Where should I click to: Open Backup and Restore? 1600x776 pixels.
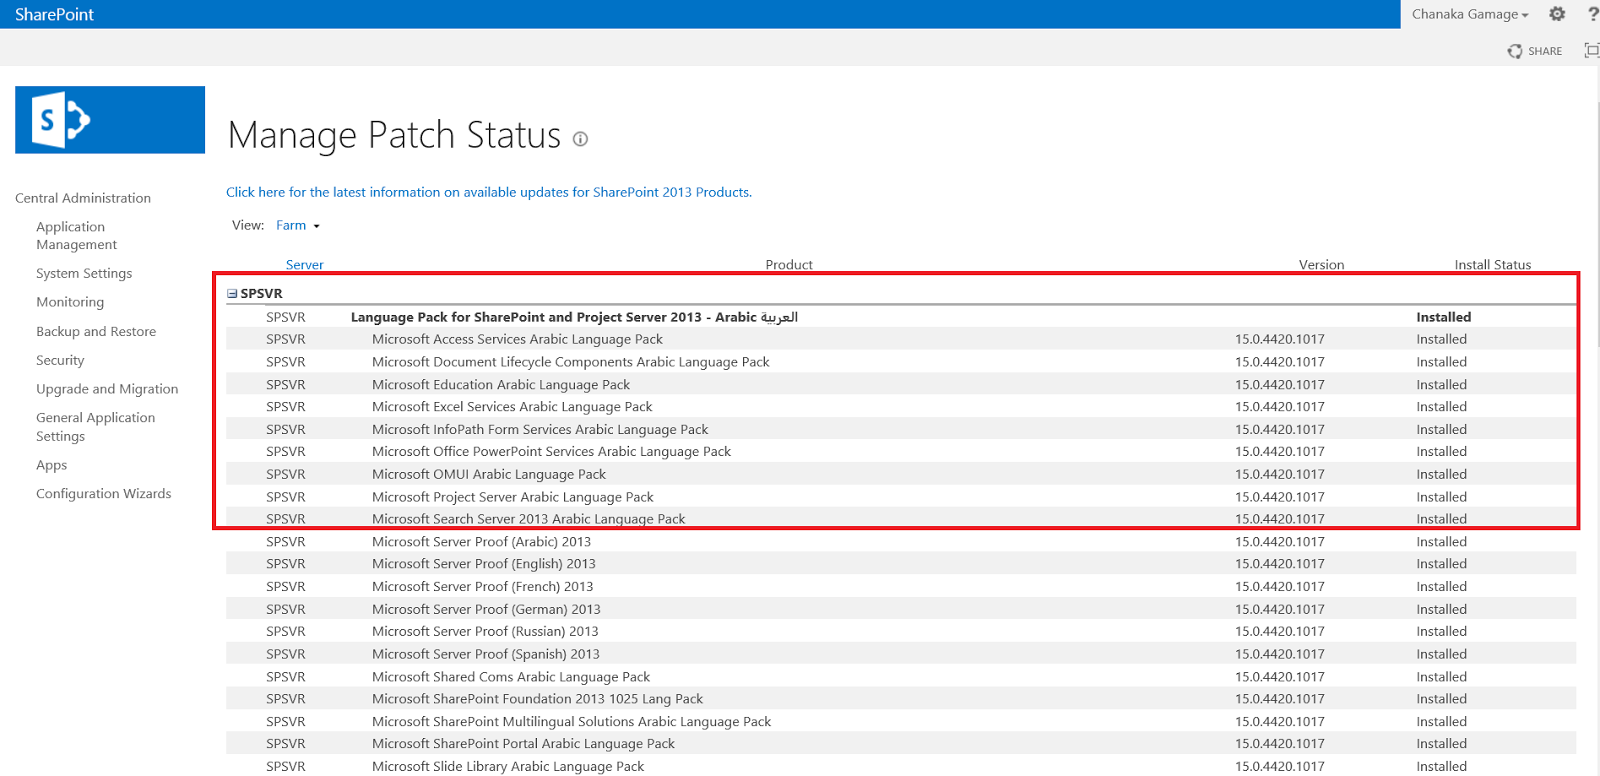tap(96, 331)
